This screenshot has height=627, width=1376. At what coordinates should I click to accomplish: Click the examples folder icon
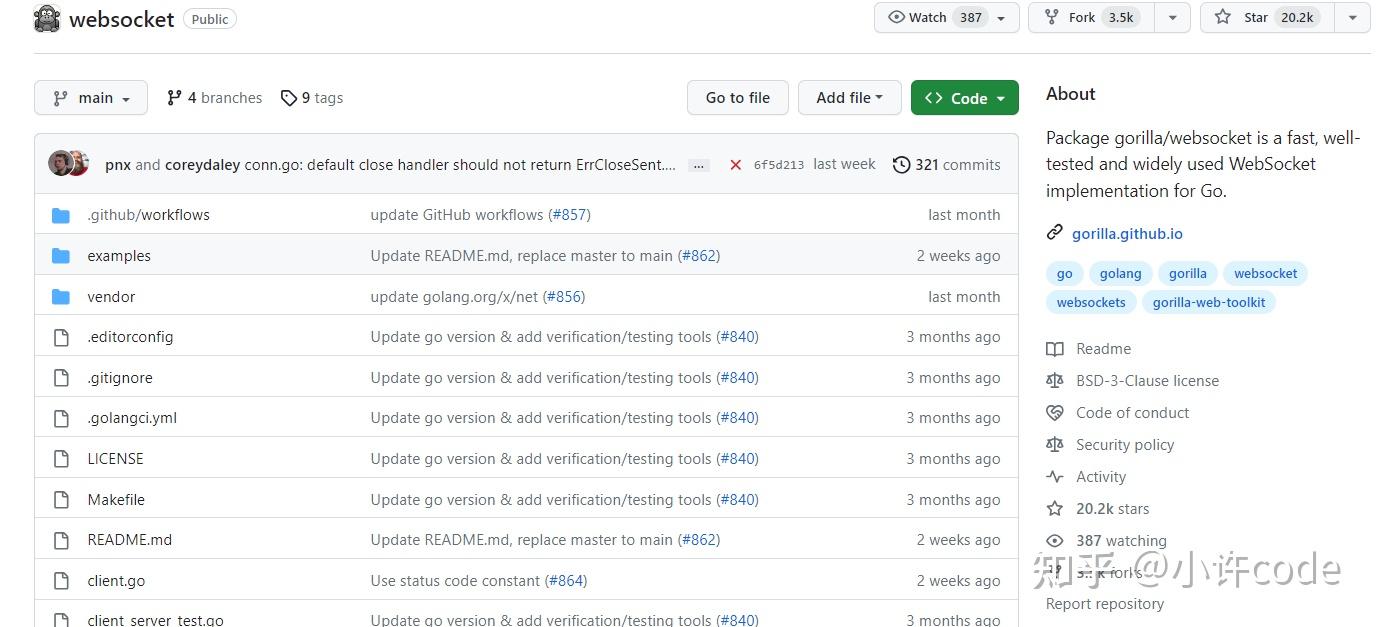(61, 256)
